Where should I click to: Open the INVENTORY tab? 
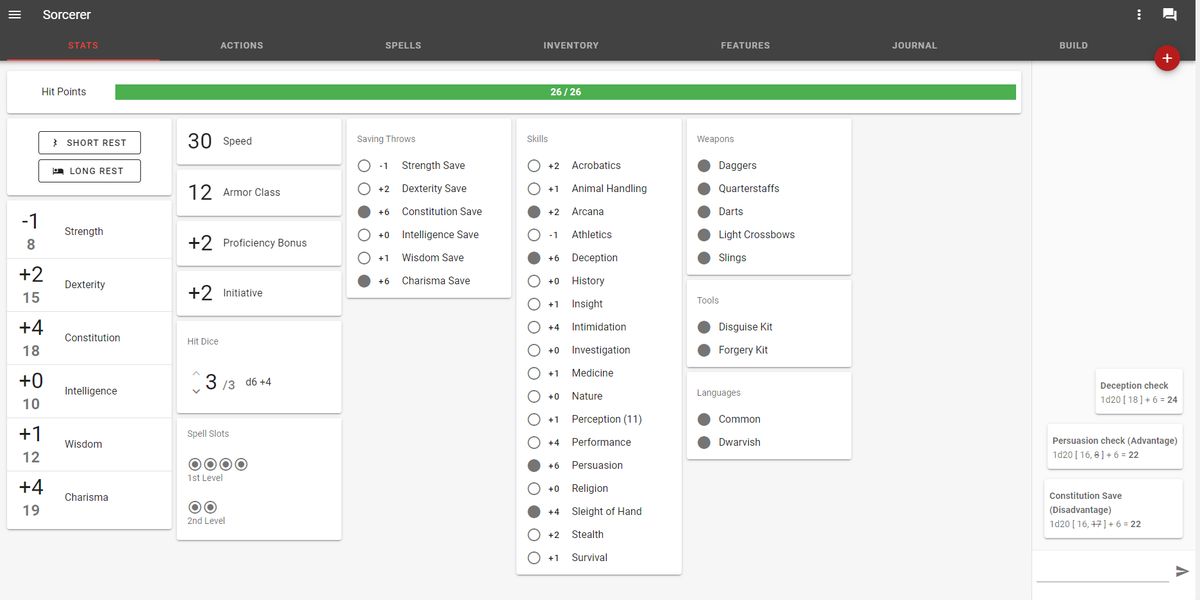click(570, 45)
